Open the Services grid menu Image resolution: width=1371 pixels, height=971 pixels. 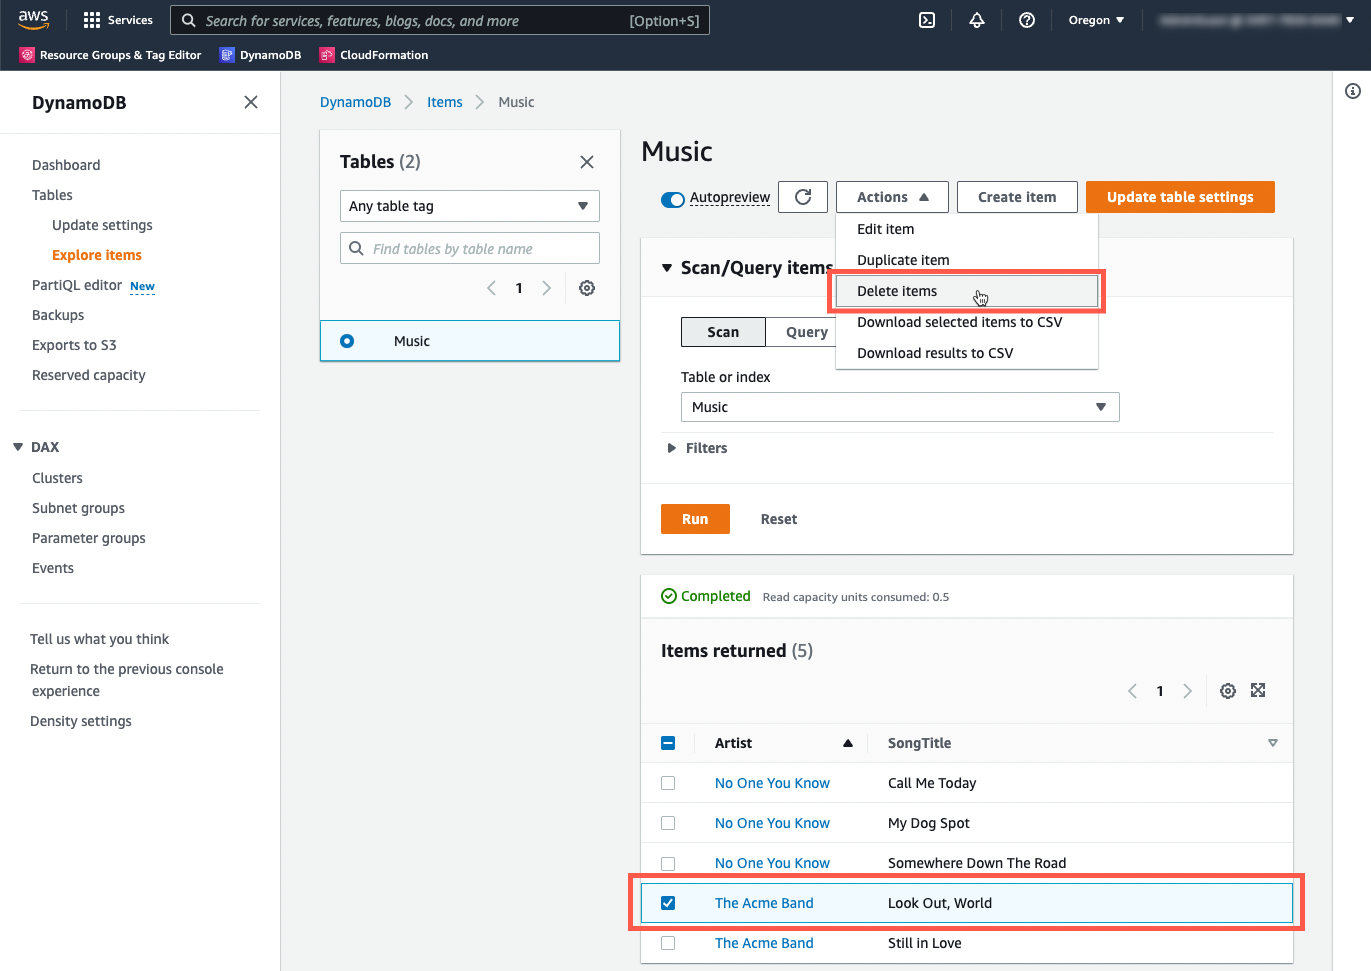(x=118, y=20)
